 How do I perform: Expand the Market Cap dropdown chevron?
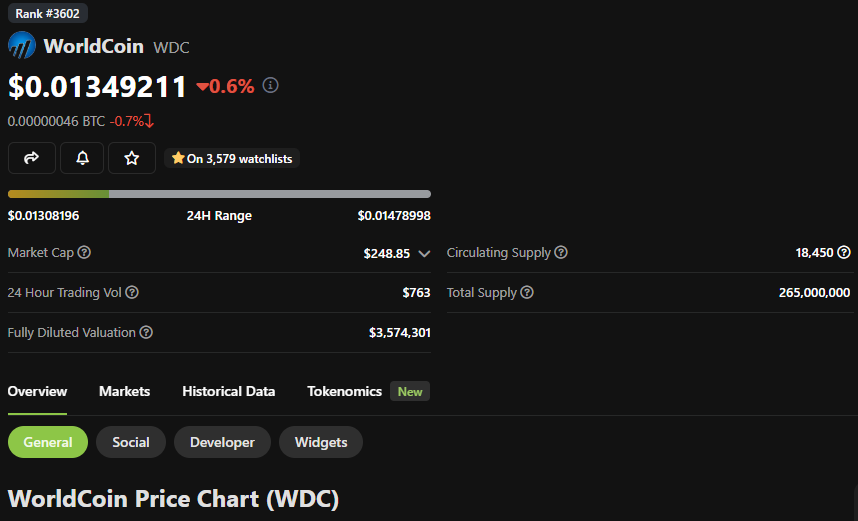point(424,254)
